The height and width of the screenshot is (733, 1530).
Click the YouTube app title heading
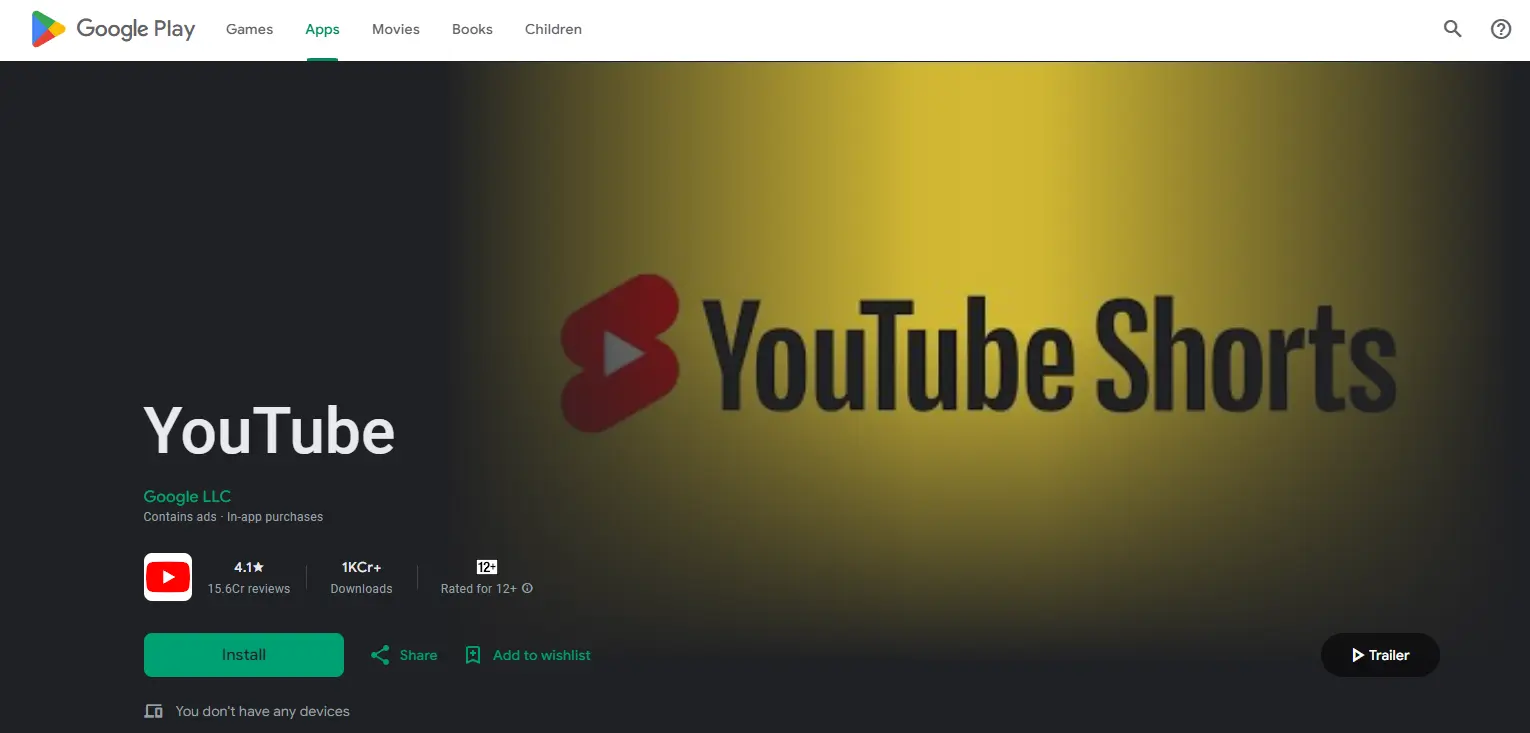269,431
